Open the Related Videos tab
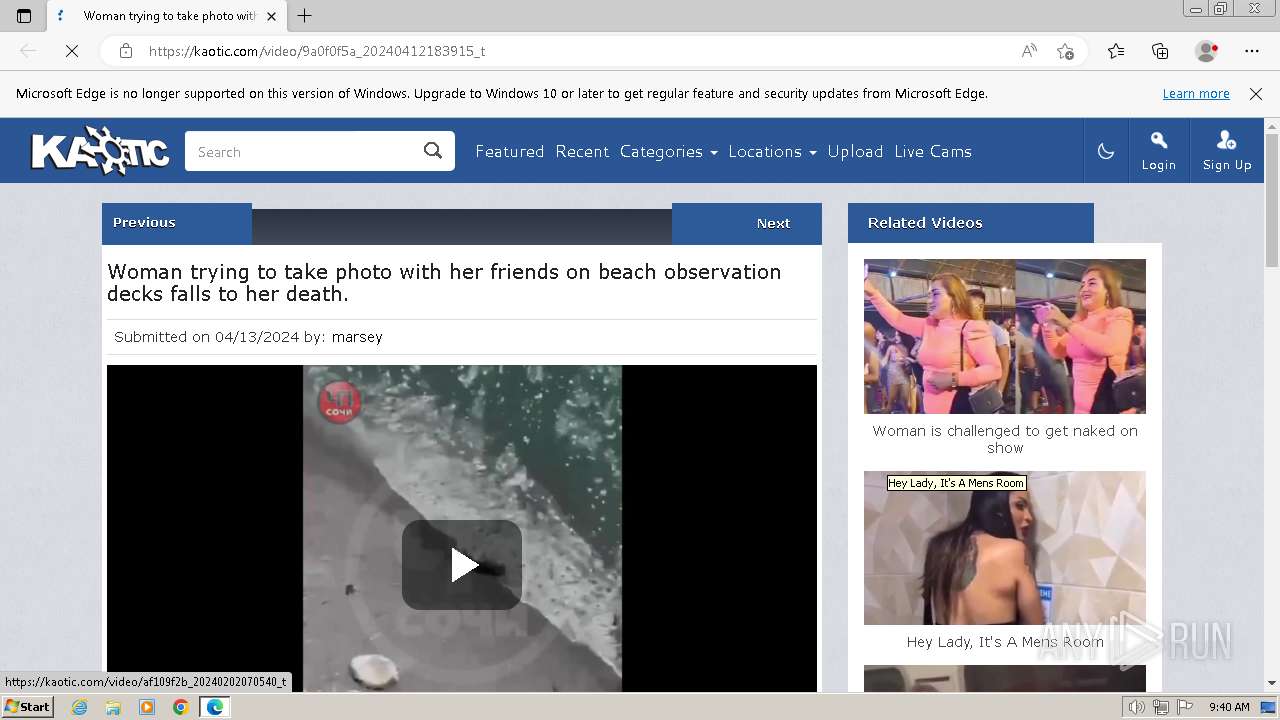The width and height of the screenshot is (1280, 720). 971,223
